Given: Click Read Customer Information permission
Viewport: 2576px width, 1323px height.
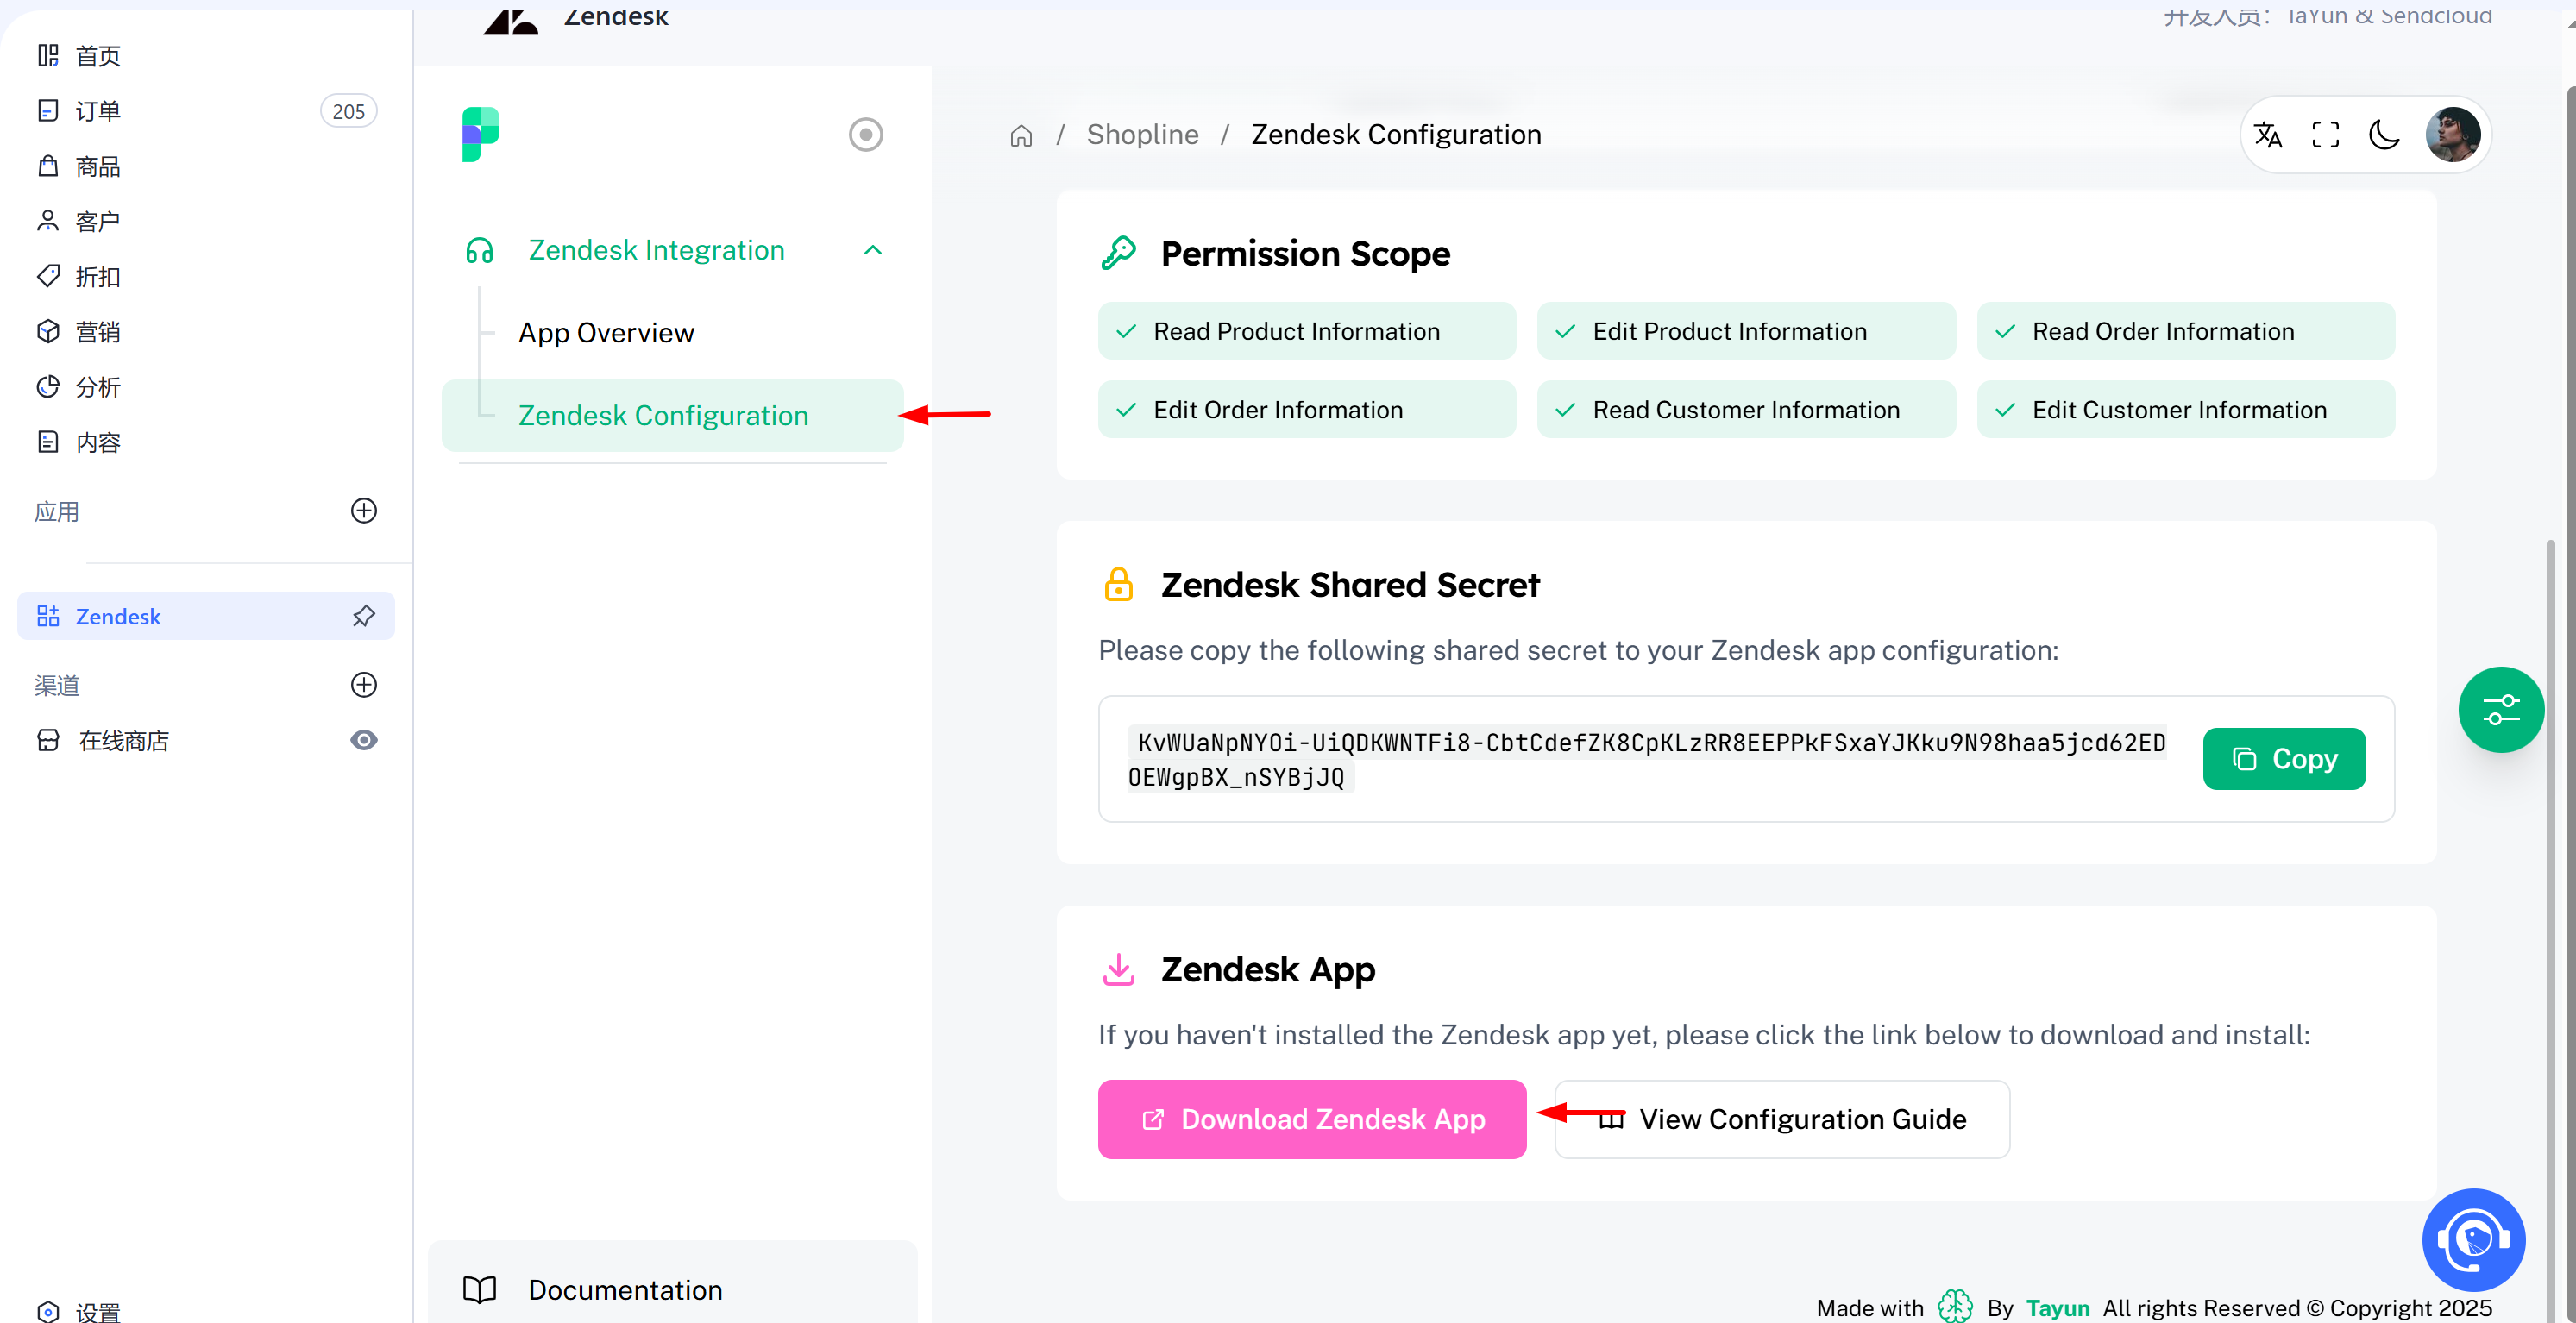Looking at the screenshot, I should [x=1746, y=409].
